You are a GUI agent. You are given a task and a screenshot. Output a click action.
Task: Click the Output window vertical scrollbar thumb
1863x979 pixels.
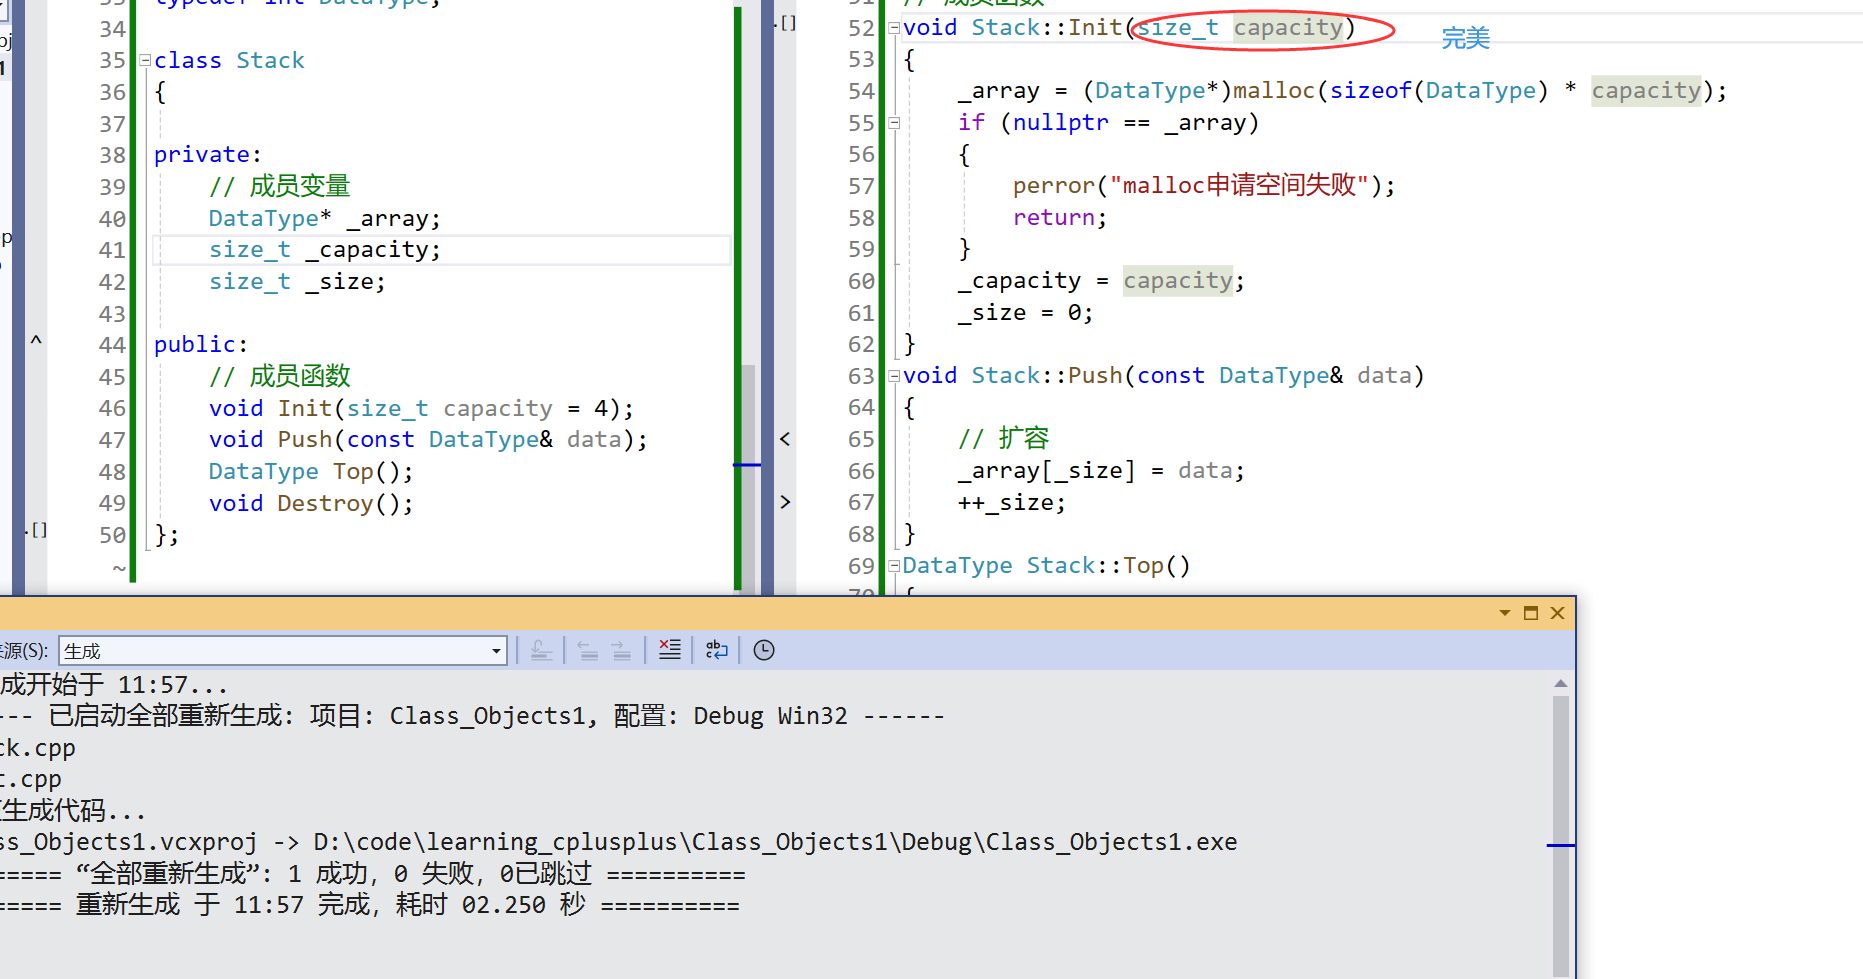1561,835
